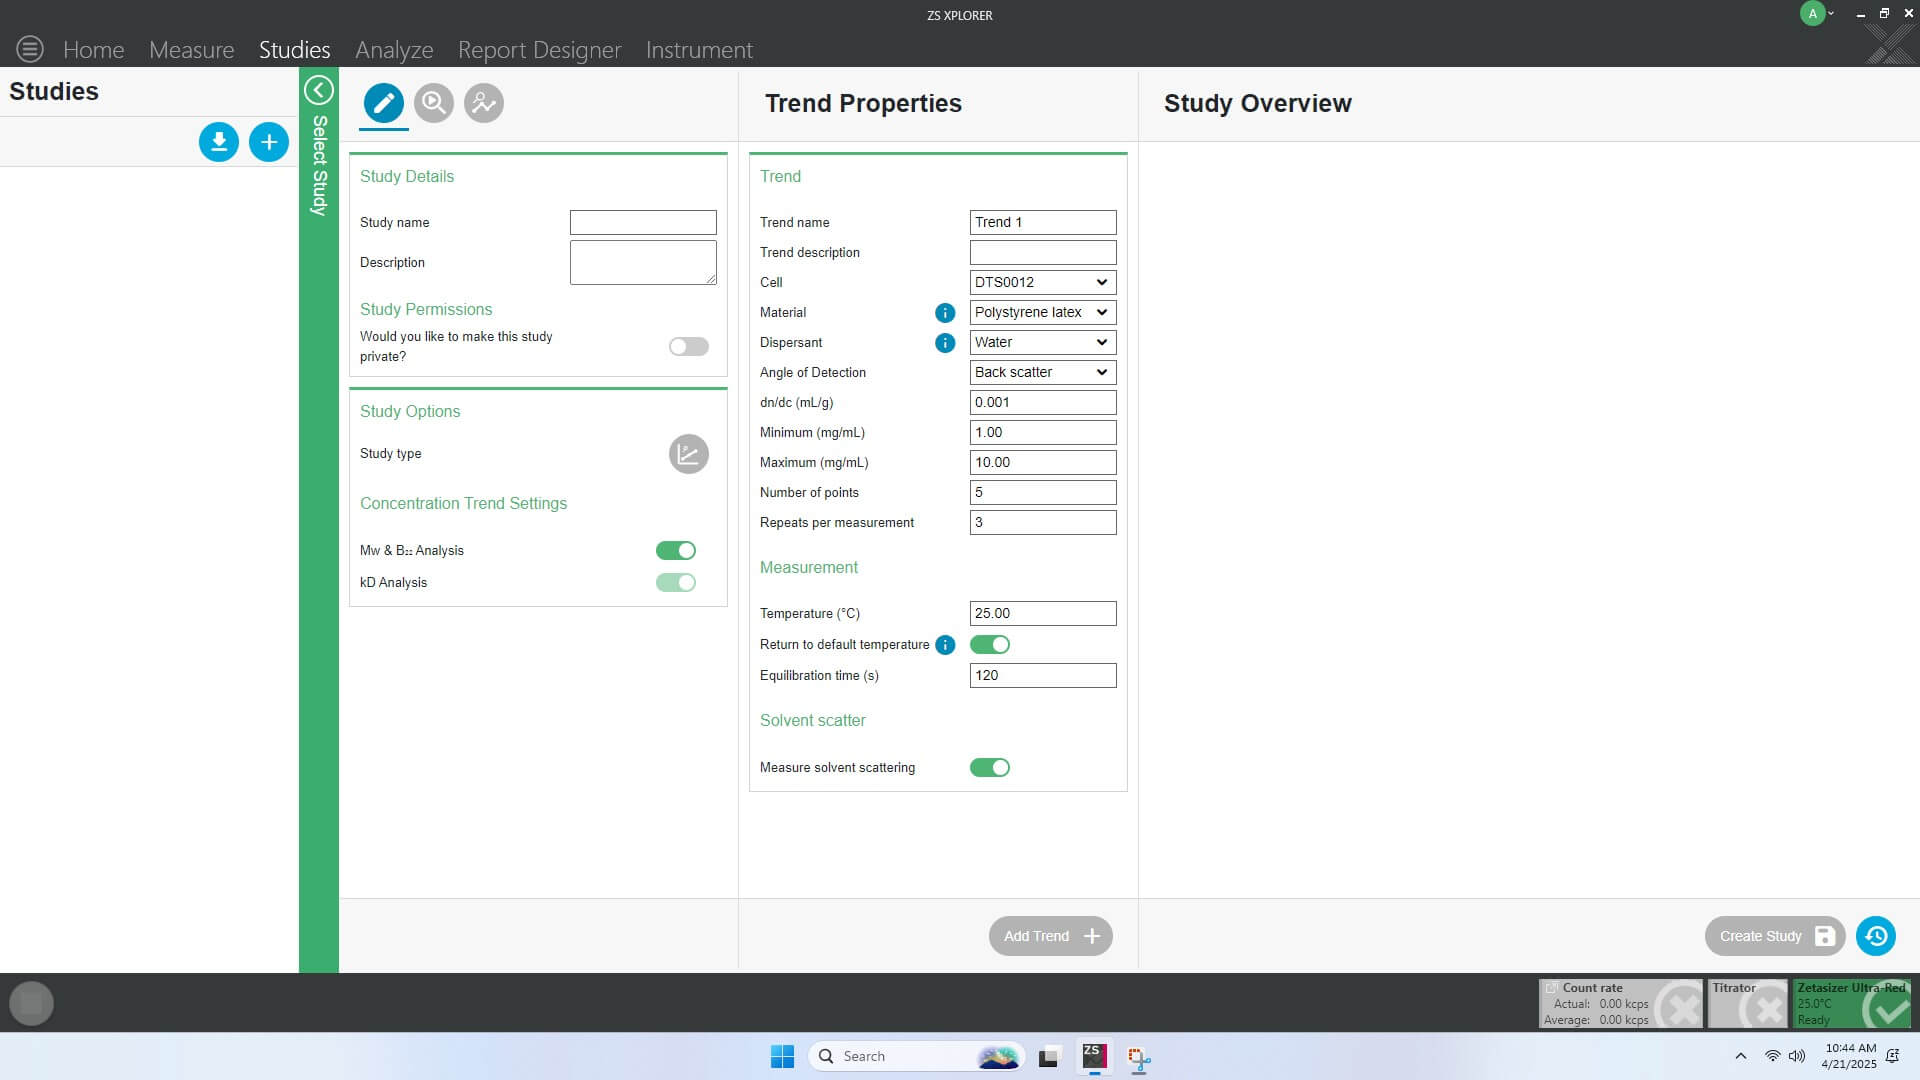This screenshot has height=1080, width=1920.
Task: Select the magnifier review study icon
Action: point(434,103)
